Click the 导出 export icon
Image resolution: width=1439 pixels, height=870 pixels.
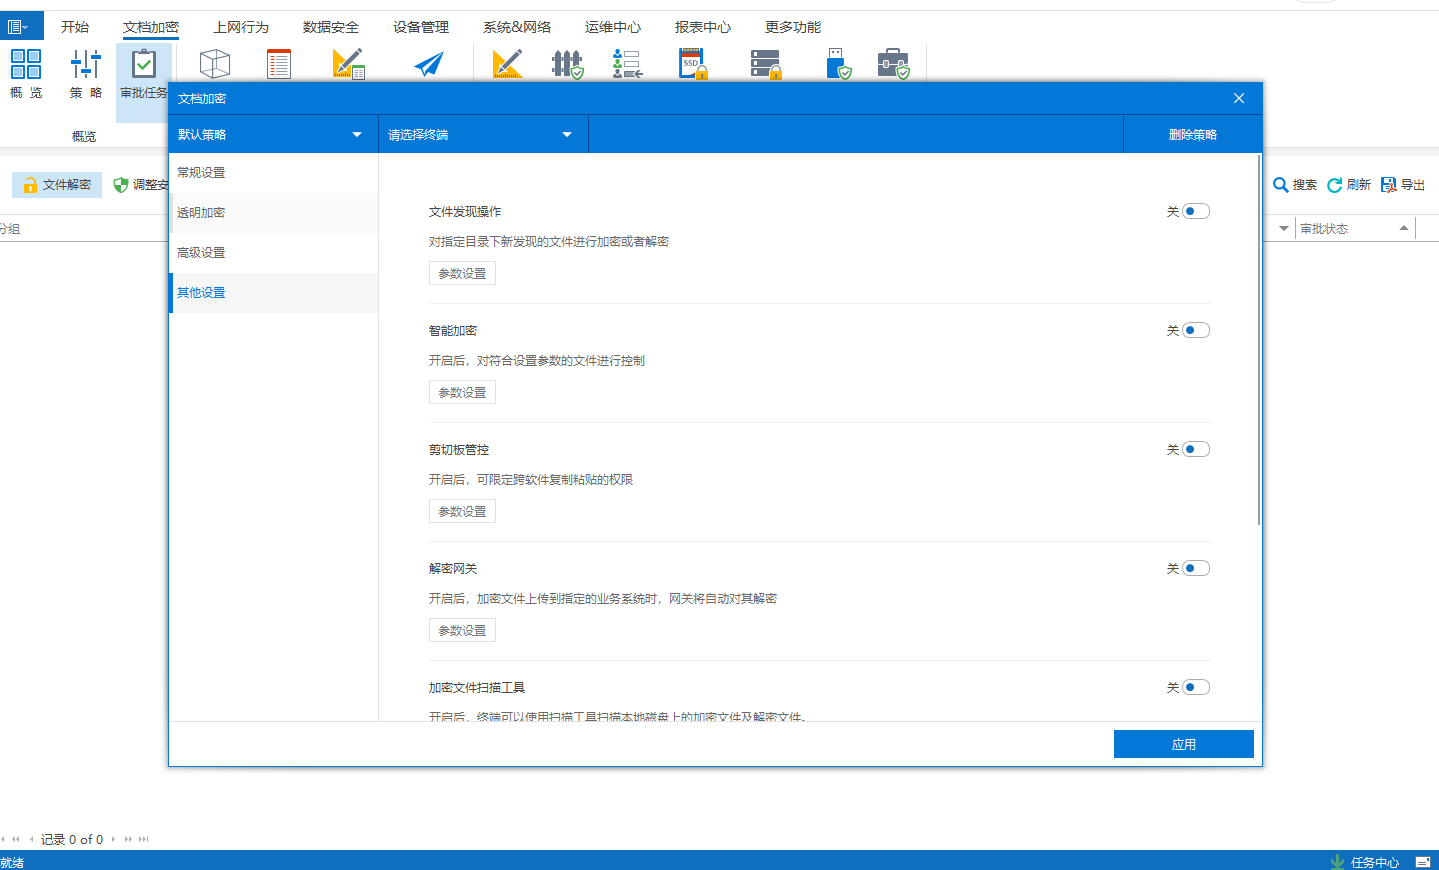pos(1388,185)
